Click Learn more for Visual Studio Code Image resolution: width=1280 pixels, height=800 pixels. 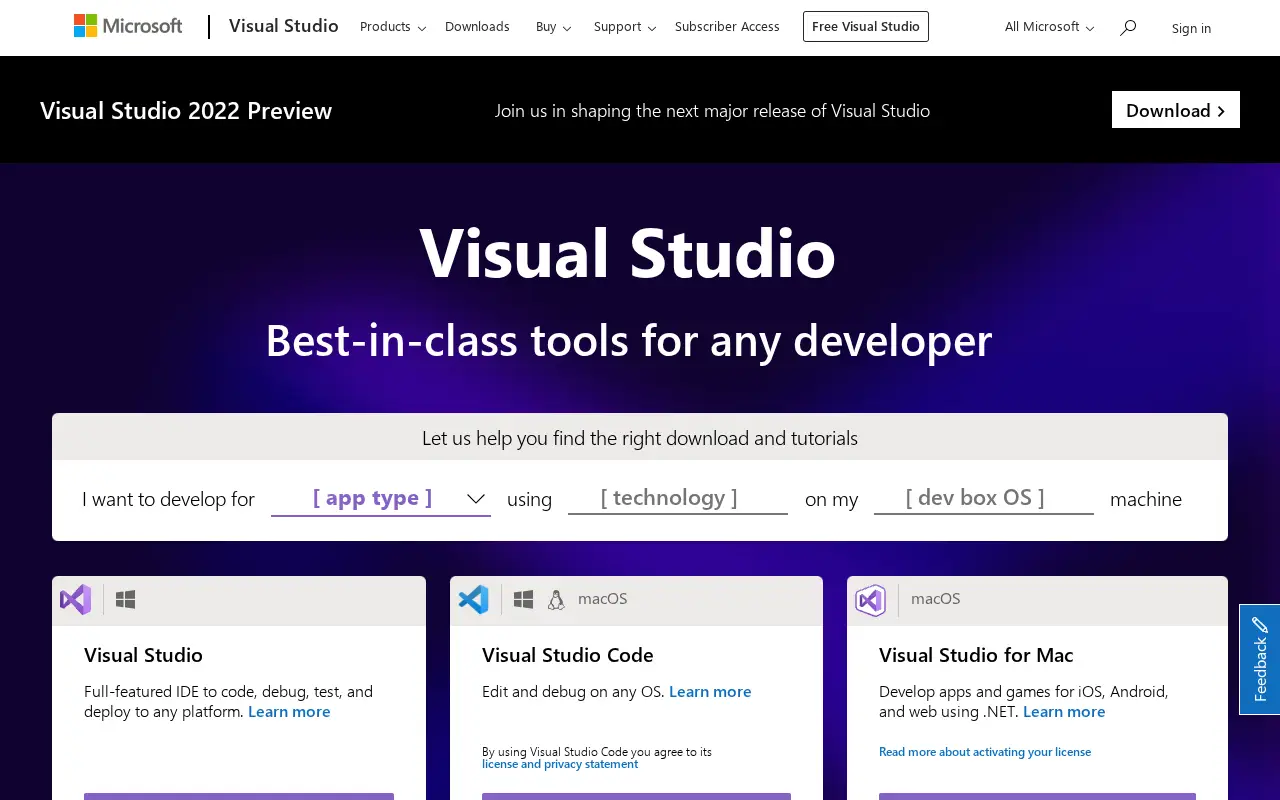(710, 692)
